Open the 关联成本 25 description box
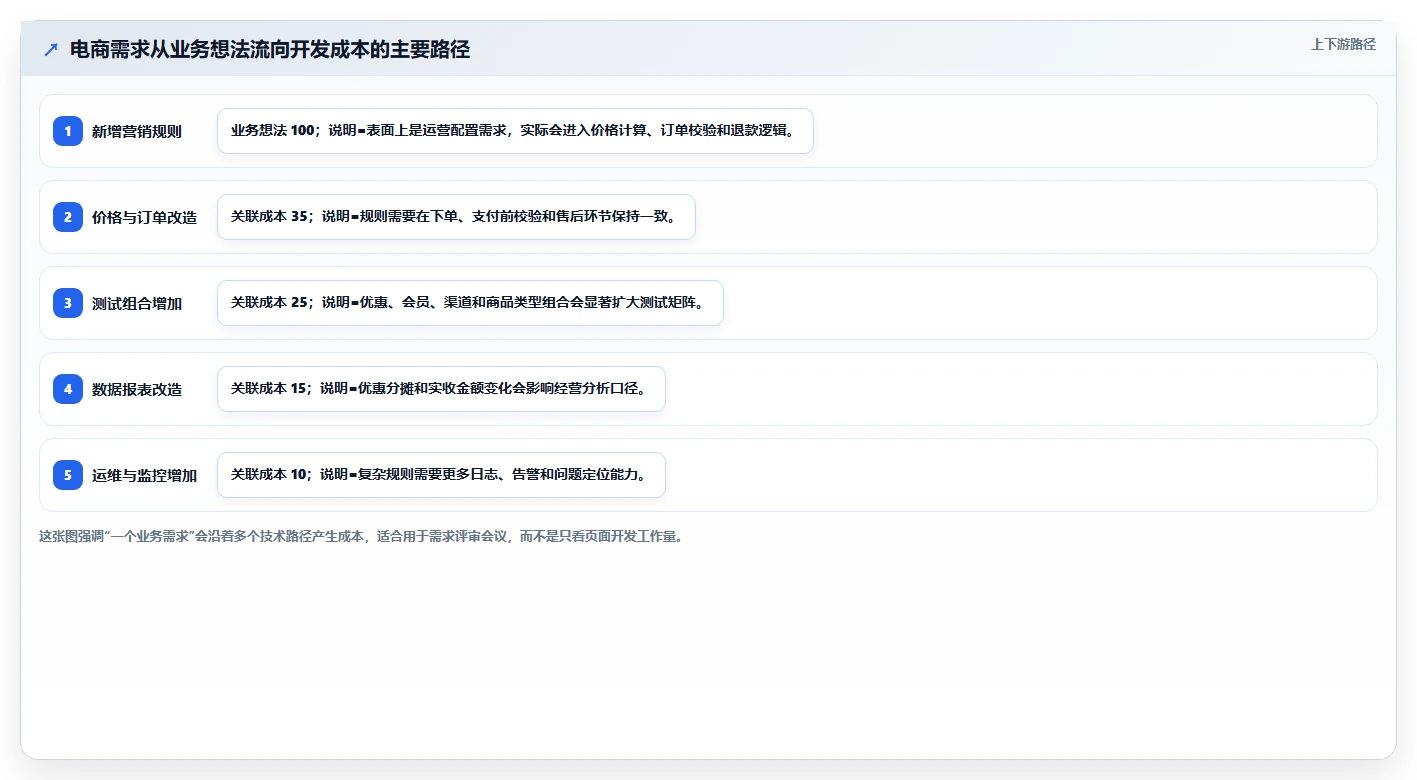 470,303
